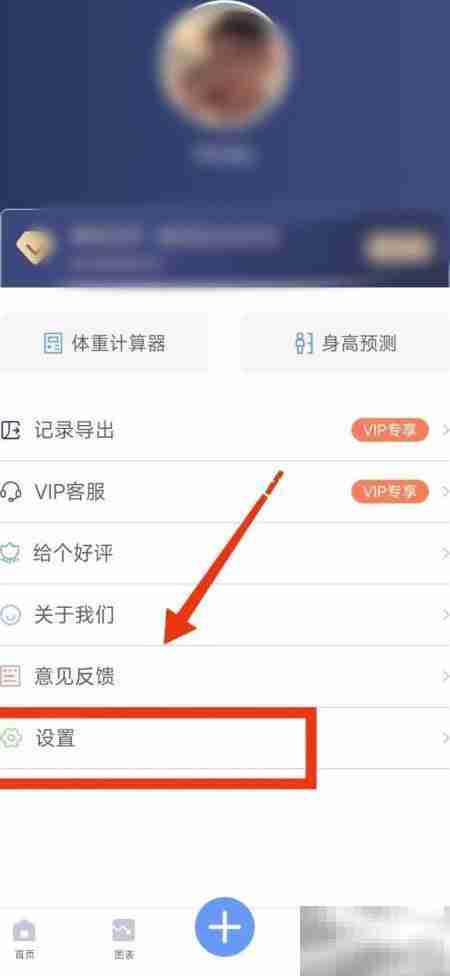Tap the feedback form icon
This screenshot has width=450, height=976.
(10, 676)
